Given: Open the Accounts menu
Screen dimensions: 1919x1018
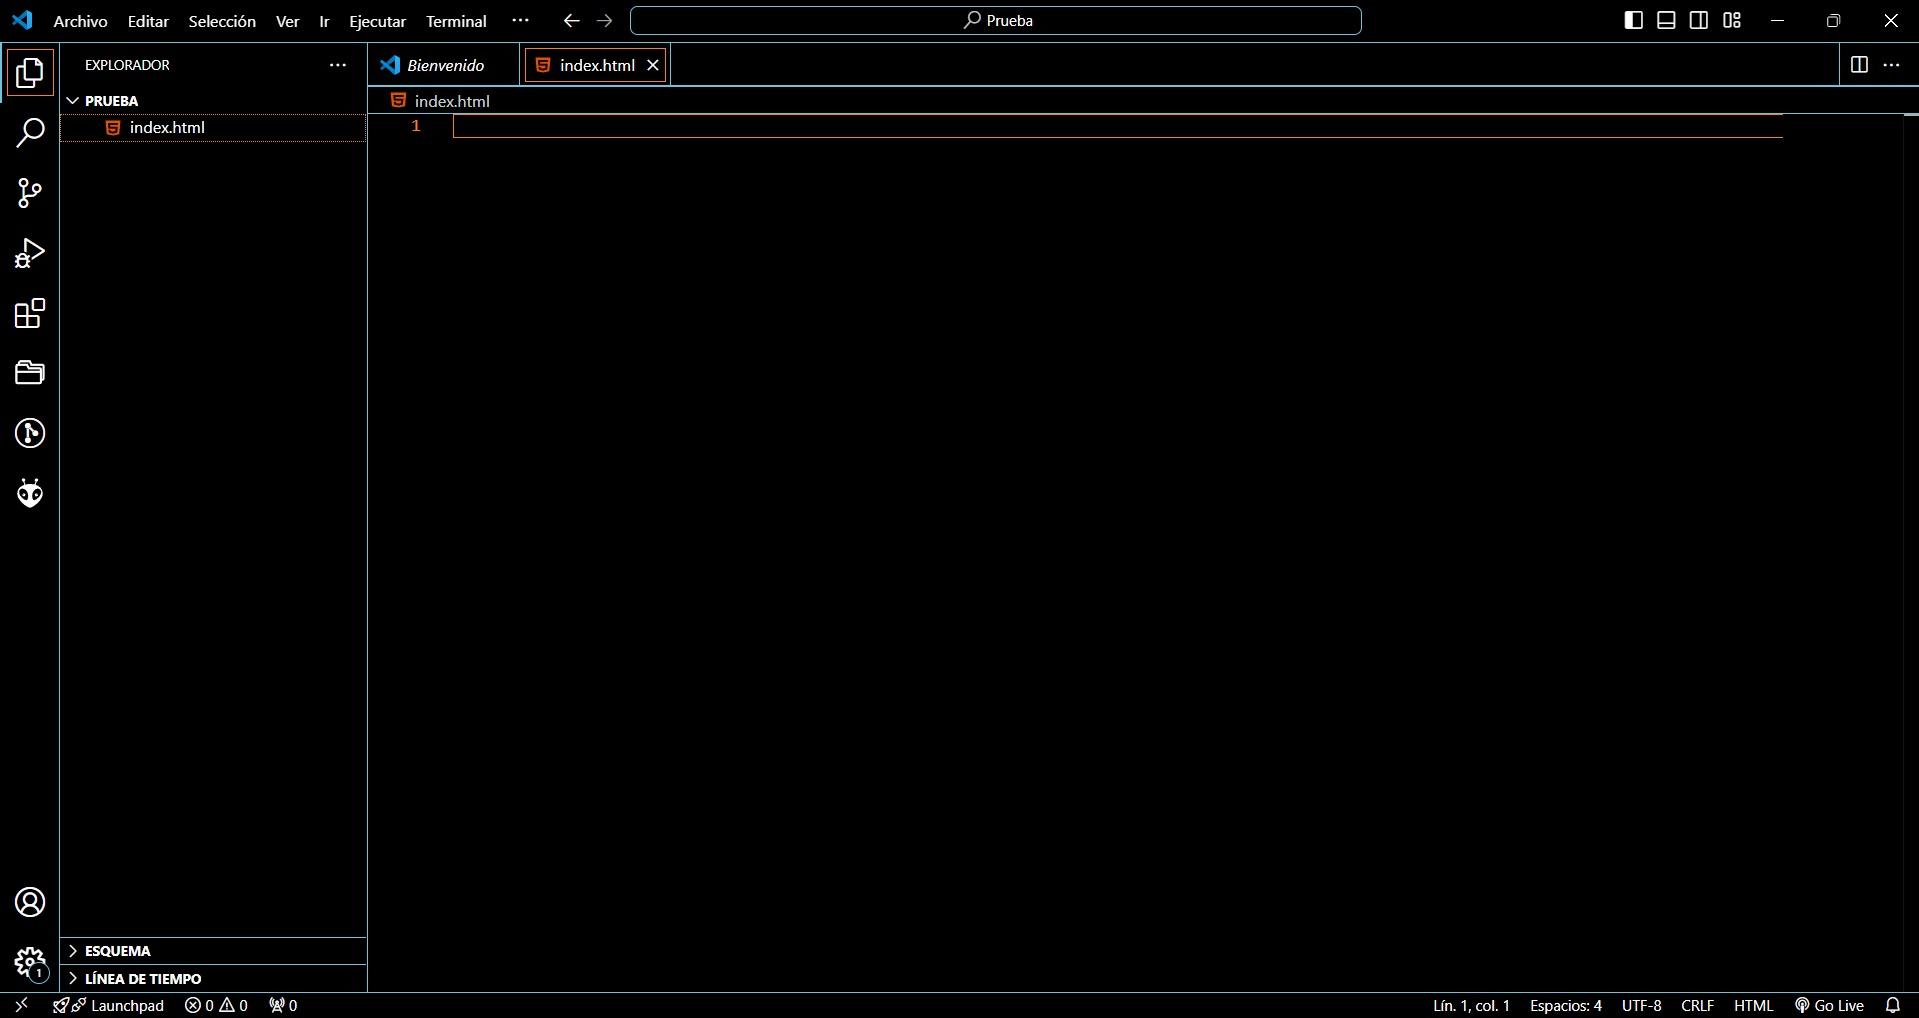Looking at the screenshot, I should [x=30, y=902].
